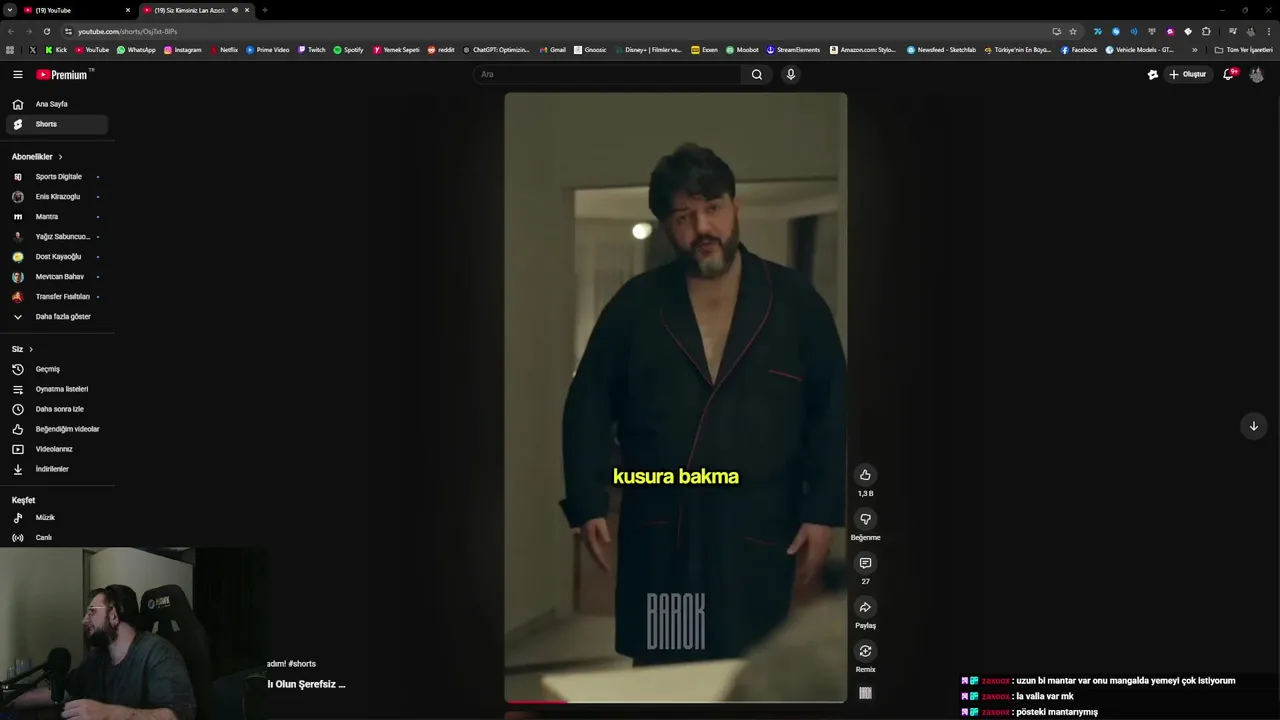Open the sound thumbnail under Remix
The height and width of the screenshot is (720, 1280).
pyautogui.click(x=865, y=693)
